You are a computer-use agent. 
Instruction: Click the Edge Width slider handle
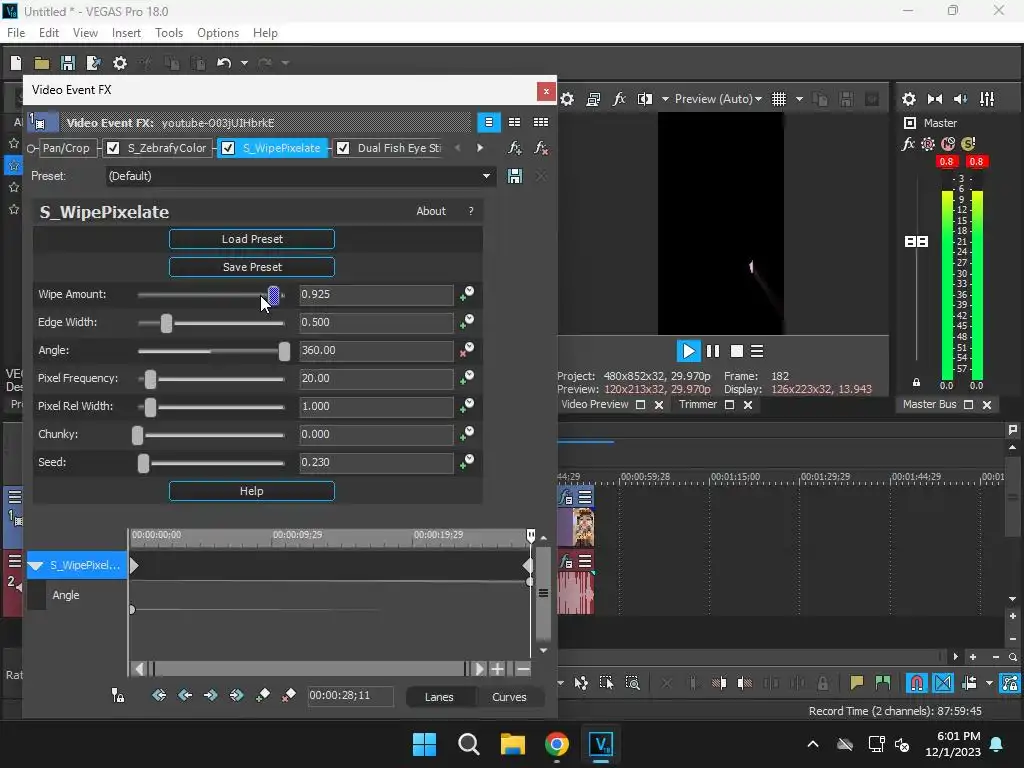tap(167, 323)
